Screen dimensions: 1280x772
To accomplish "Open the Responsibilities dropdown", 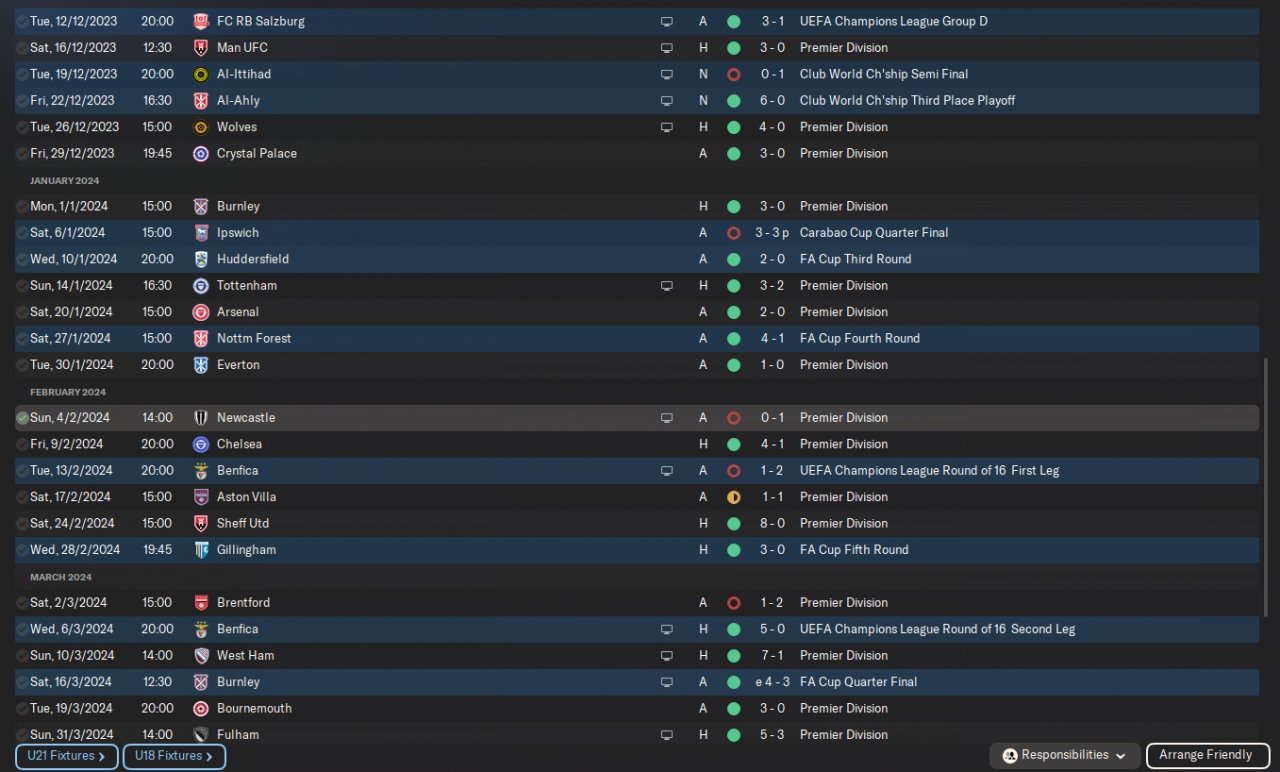I will [1065, 756].
